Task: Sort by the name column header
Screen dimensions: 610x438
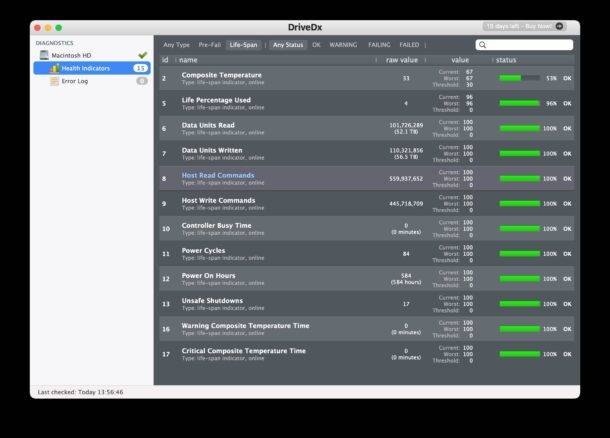Action: pyautogui.click(x=188, y=60)
